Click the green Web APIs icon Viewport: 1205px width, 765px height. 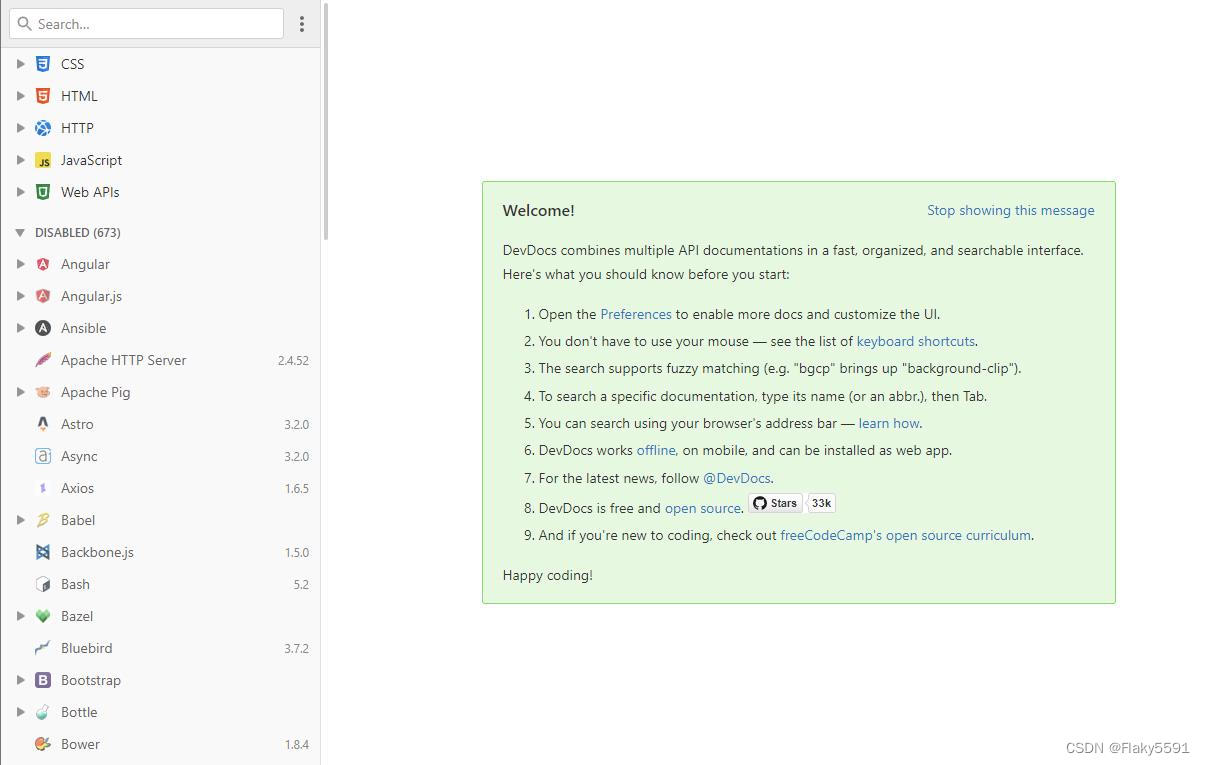pos(43,192)
